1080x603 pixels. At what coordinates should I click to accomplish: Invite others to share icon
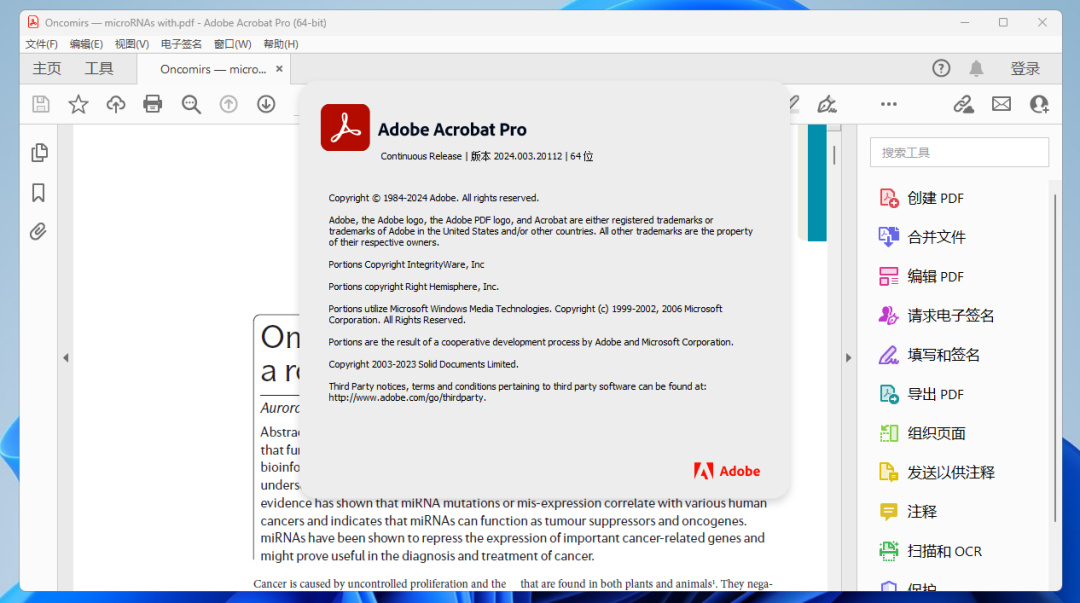(1039, 104)
